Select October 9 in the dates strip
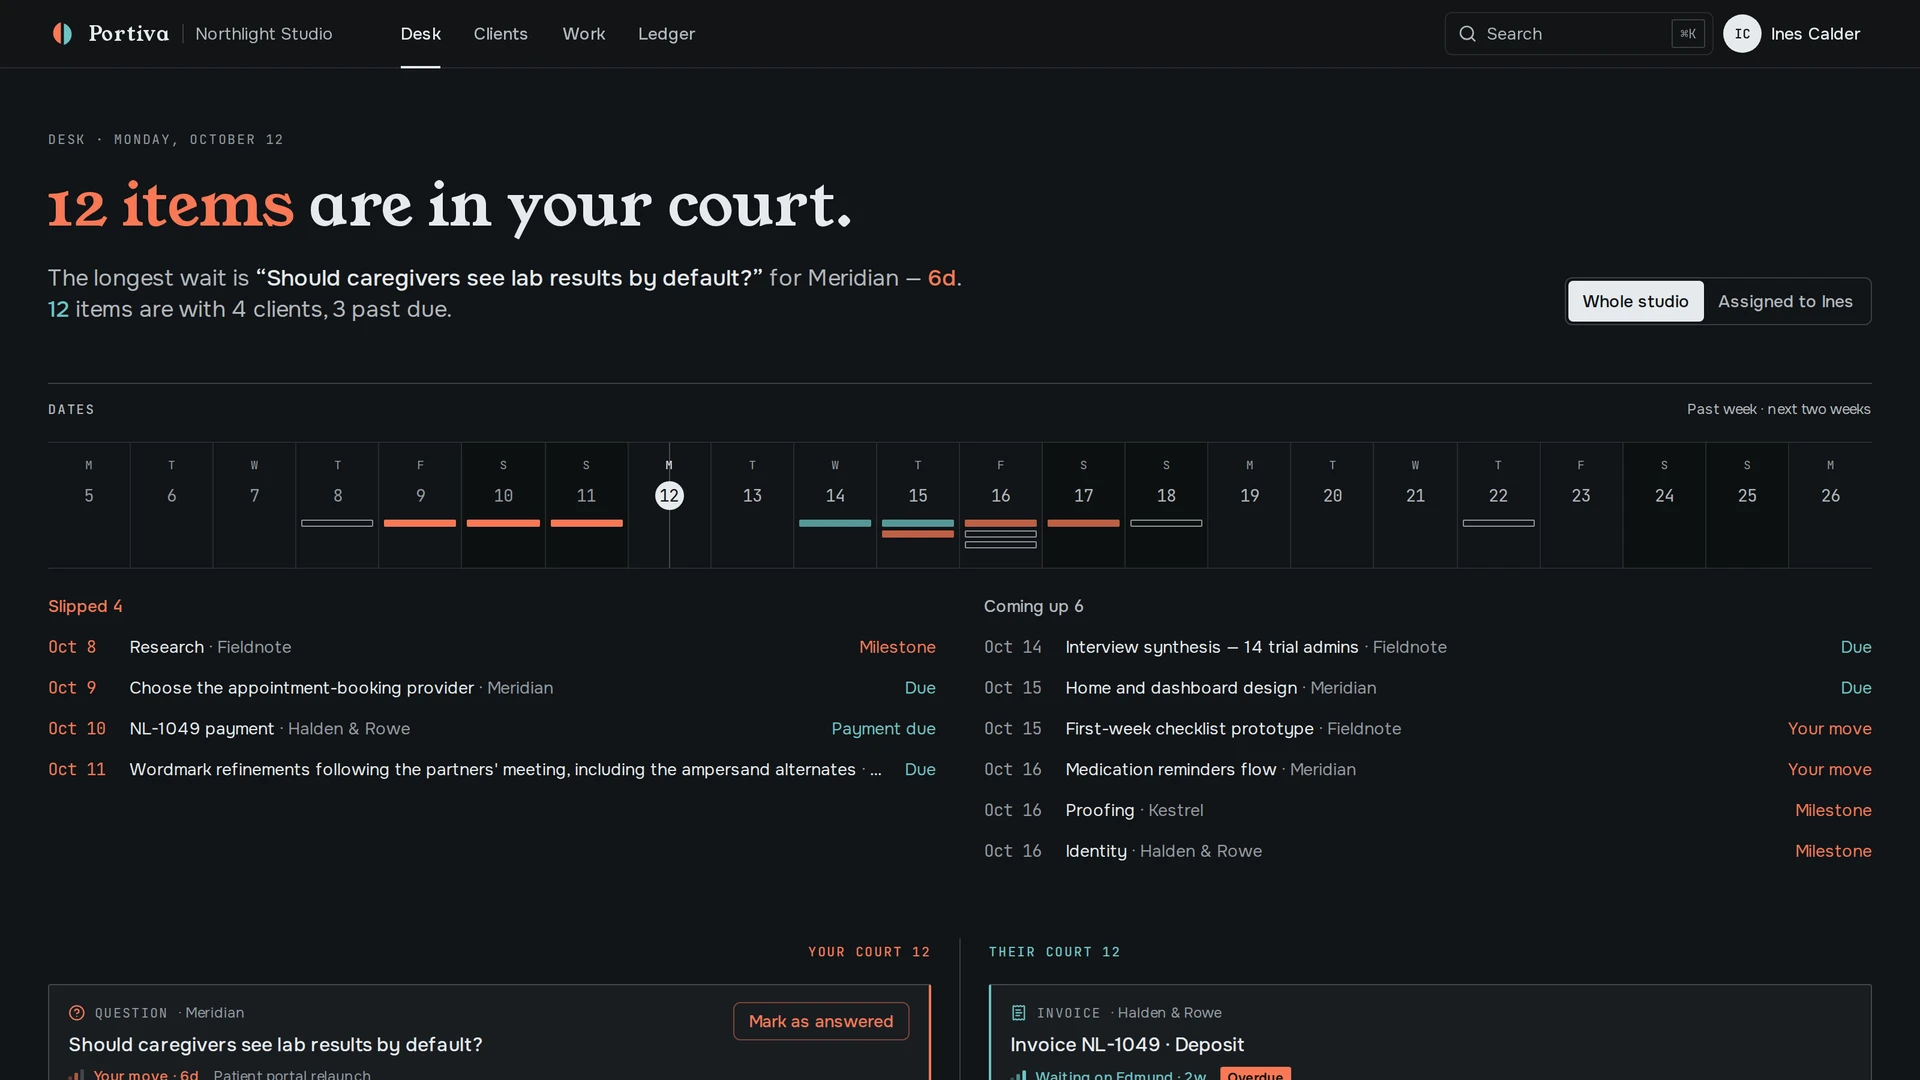The width and height of the screenshot is (1920, 1080). click(420, 505)
